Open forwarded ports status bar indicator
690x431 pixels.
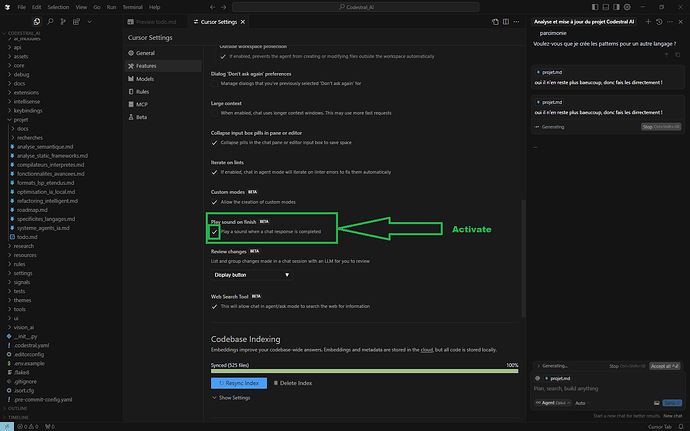tap(50, 427)
